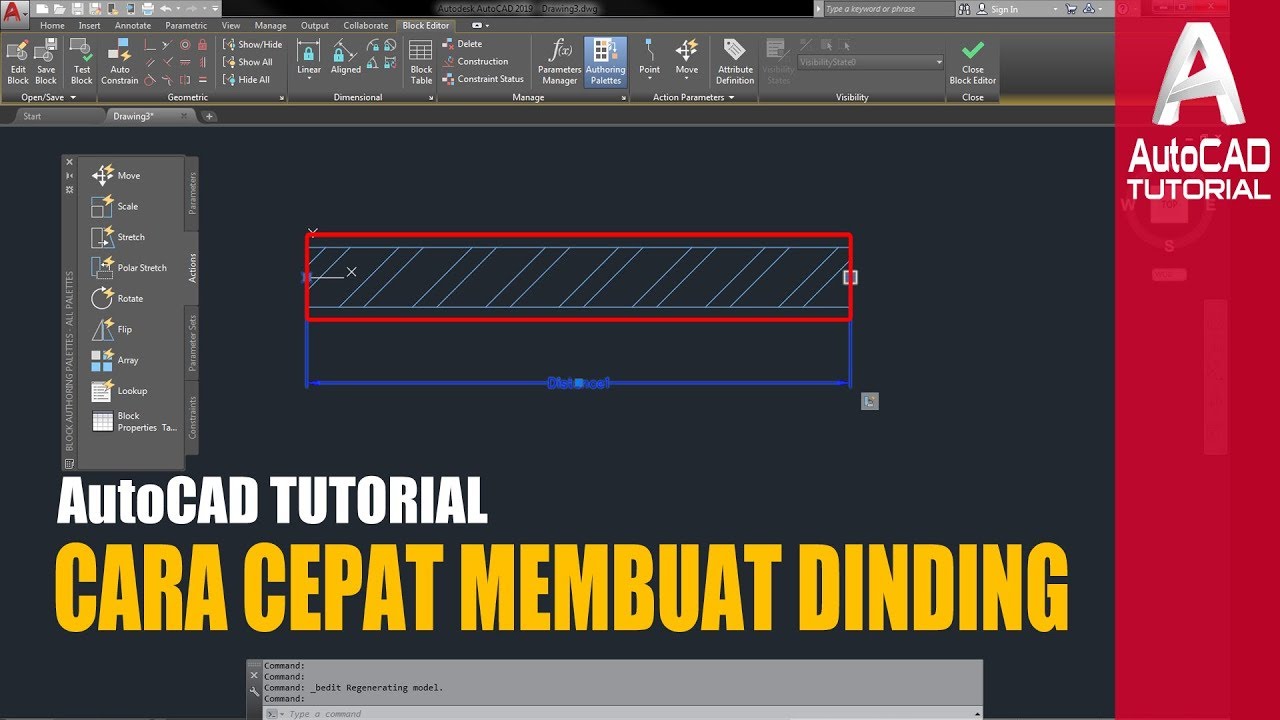Select the Rotate action in authoring palette
Image resolution: width=1280 pixels, height=720 pixels.
[x=118, y=299]
